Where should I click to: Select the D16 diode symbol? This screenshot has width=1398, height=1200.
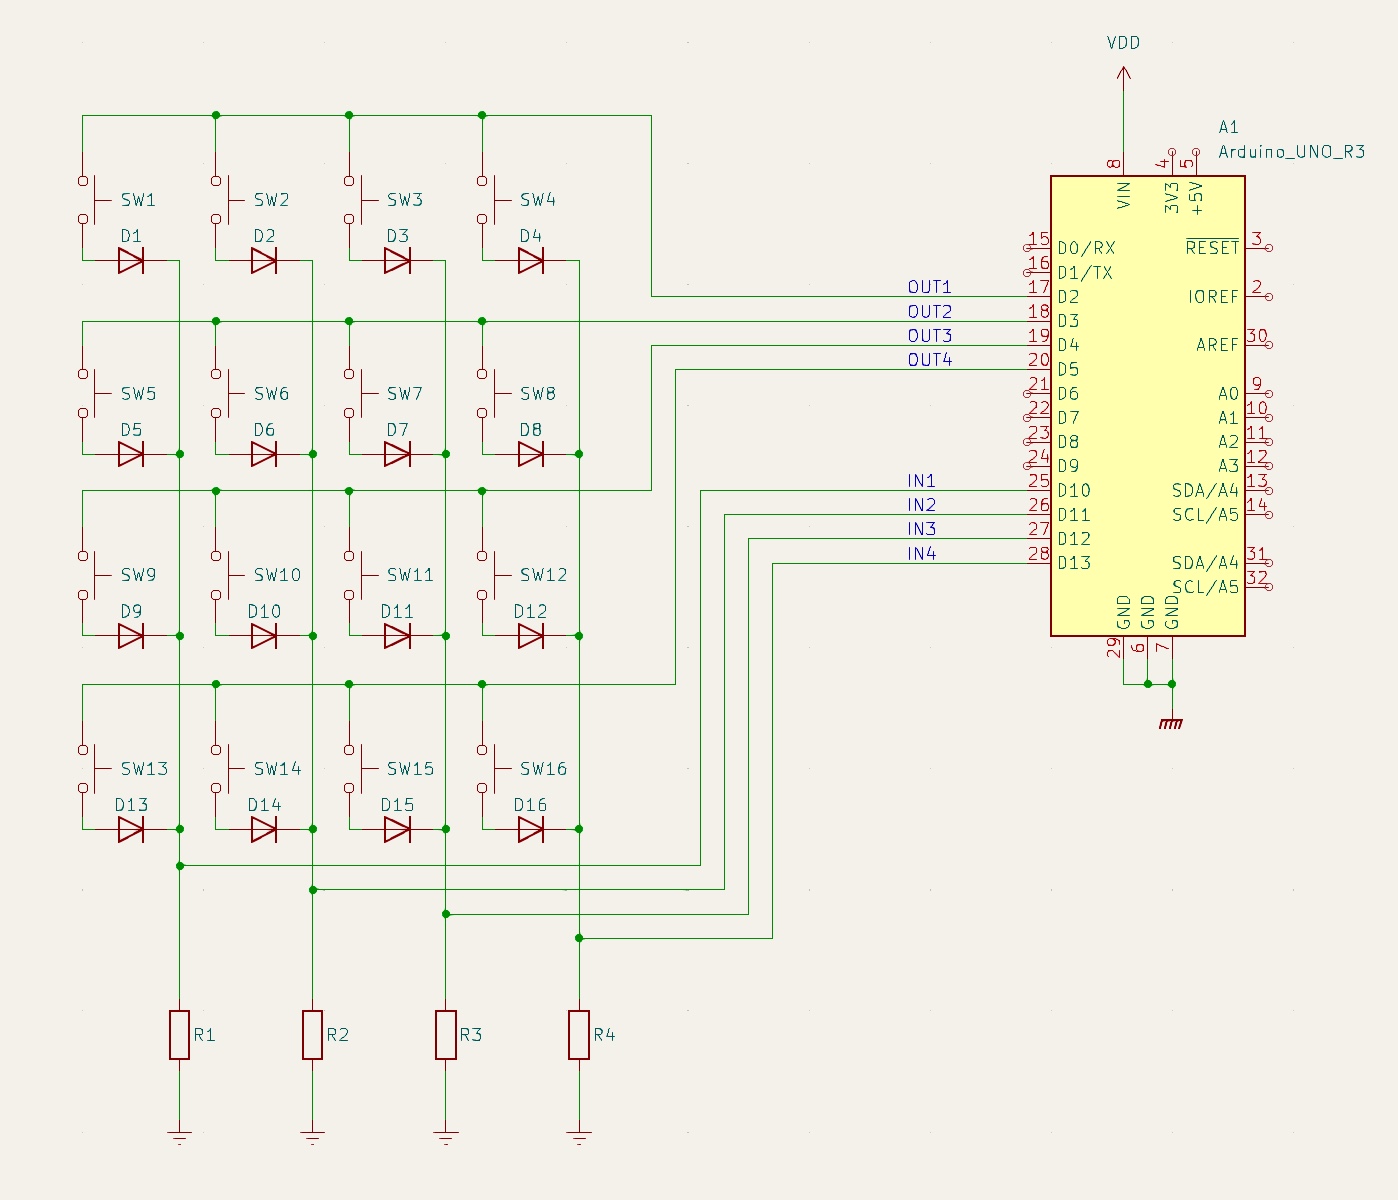click(x=531, y=829)
